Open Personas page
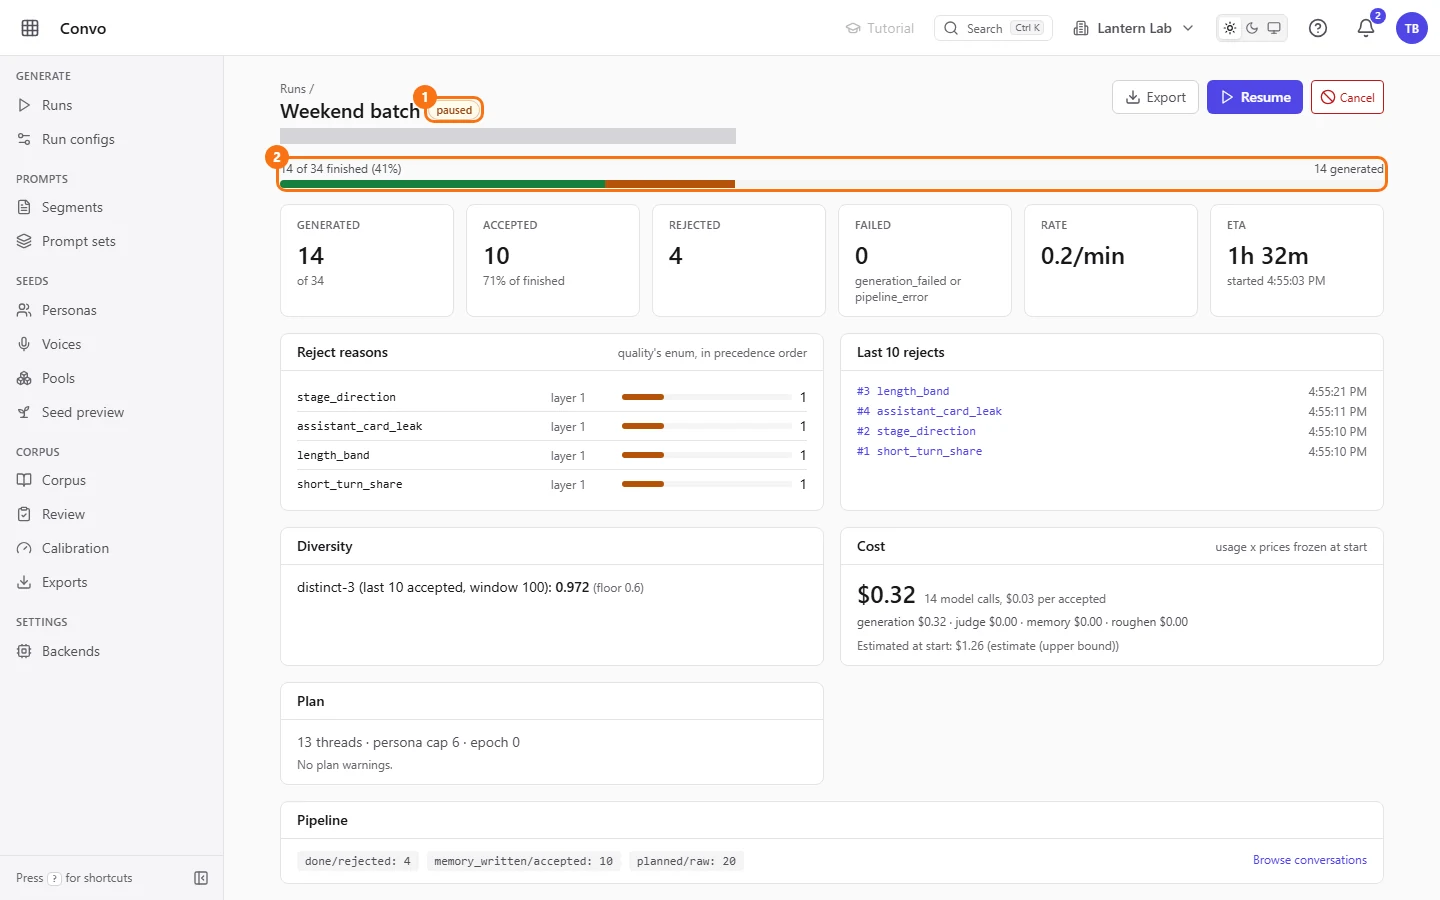Screen dimensions: 1440x900 (x=111, y=310)
